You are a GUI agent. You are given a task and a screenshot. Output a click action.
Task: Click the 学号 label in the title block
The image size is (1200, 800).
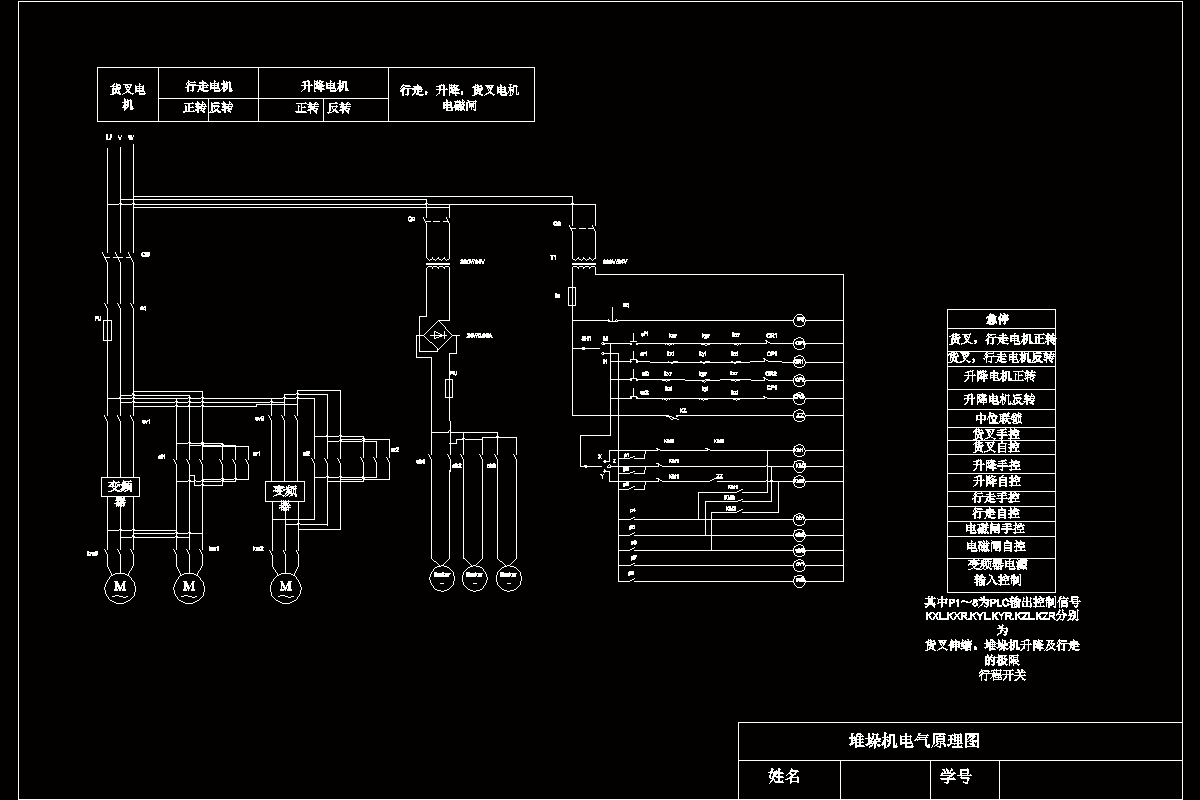[x=955, y=776]
